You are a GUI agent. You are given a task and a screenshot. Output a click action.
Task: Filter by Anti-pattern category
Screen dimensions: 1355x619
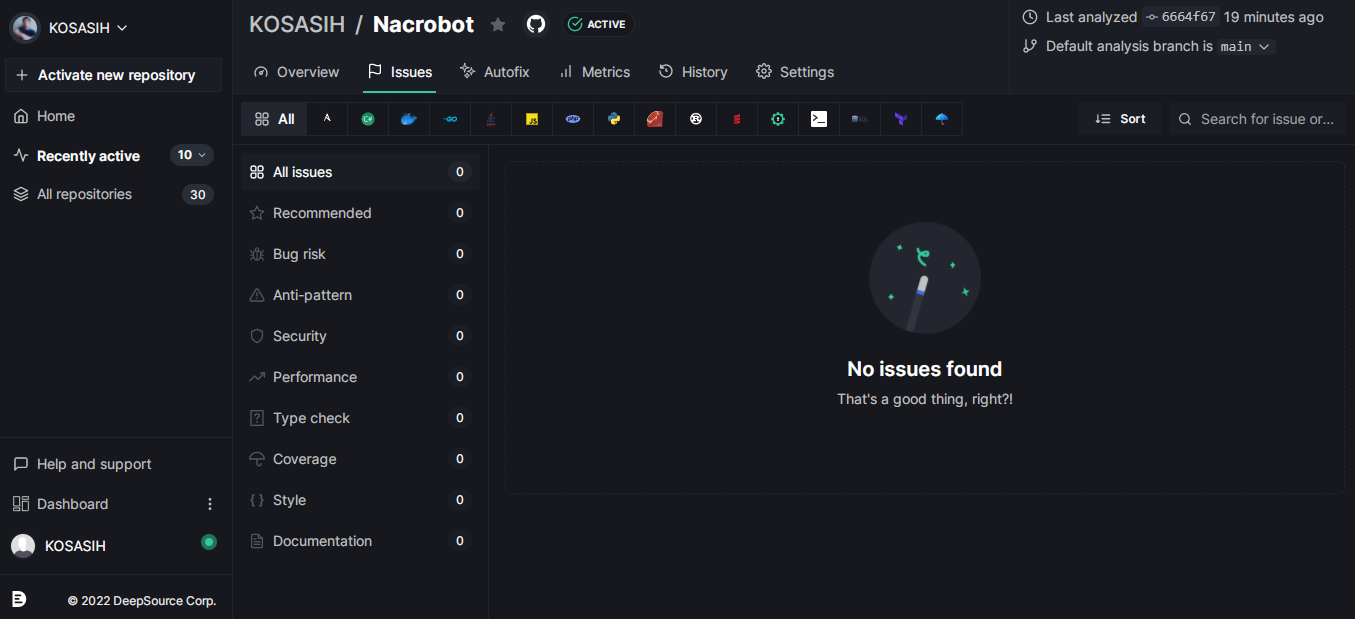point(360,295)
